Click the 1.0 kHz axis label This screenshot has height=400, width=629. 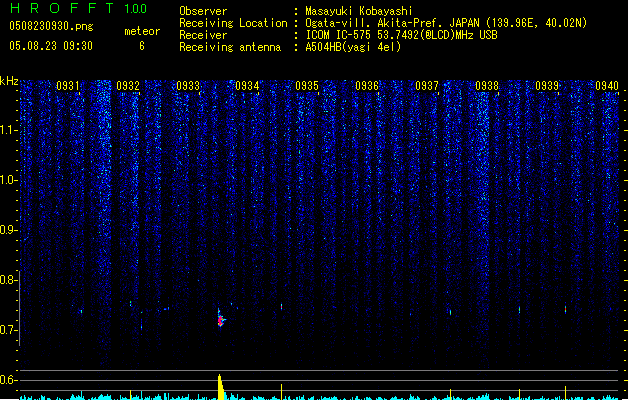coord(9,180)
